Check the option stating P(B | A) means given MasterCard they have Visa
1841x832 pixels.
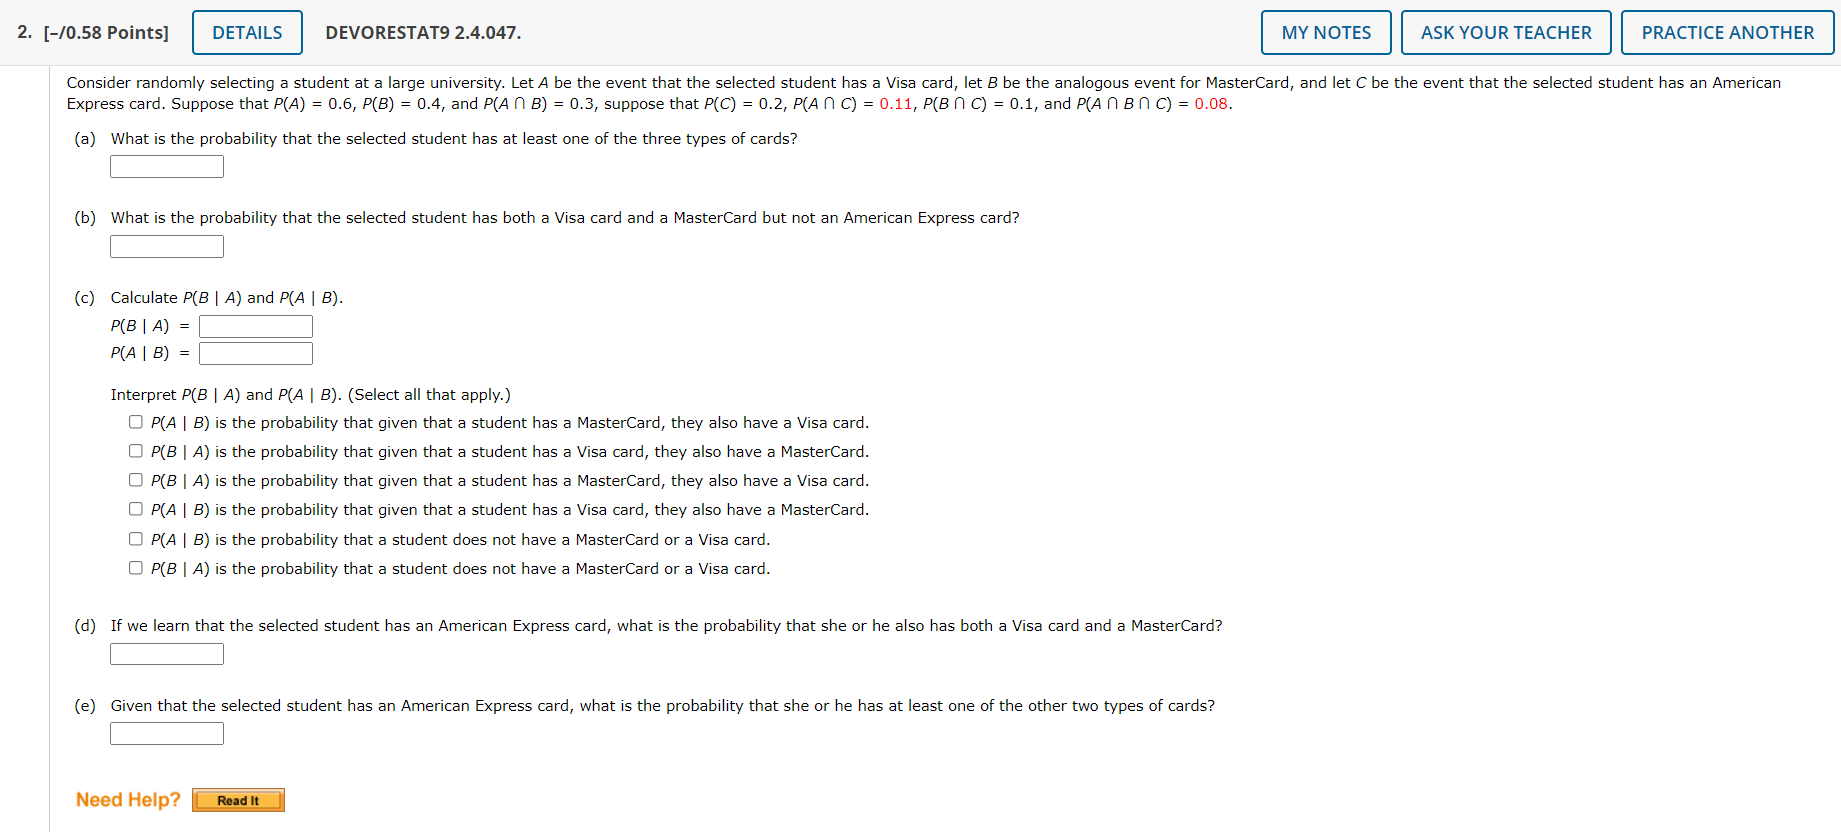pos(135,479)
